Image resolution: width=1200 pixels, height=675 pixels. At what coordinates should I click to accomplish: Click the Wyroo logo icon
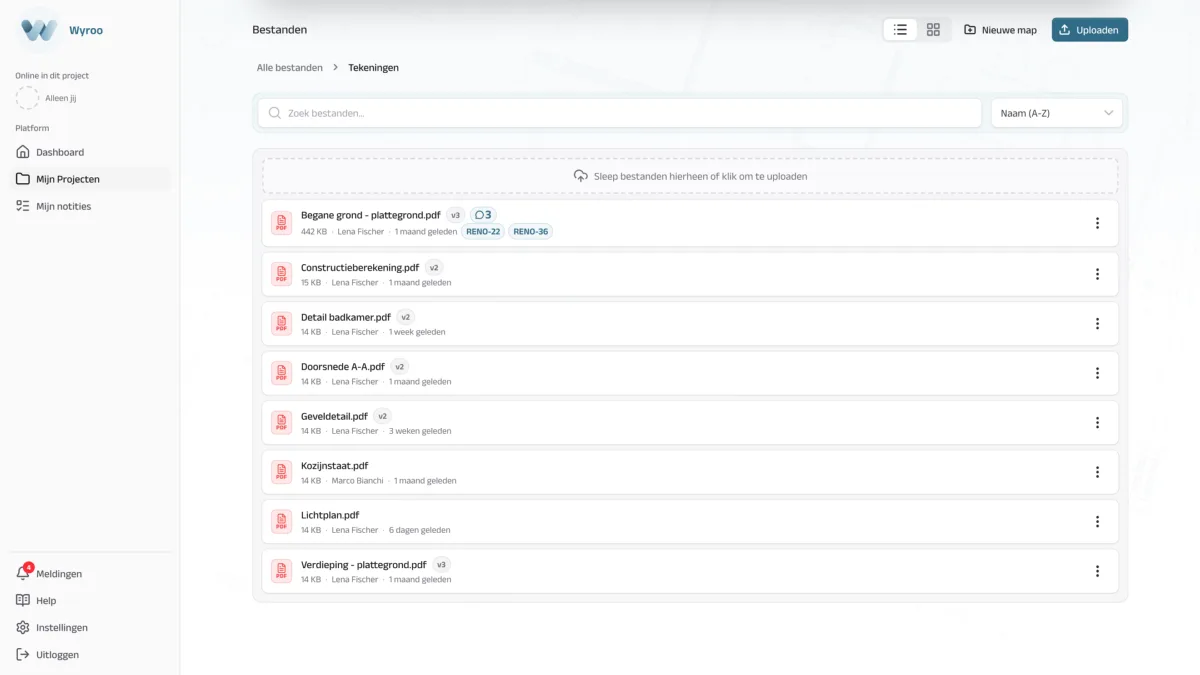(x=40, y=30)
